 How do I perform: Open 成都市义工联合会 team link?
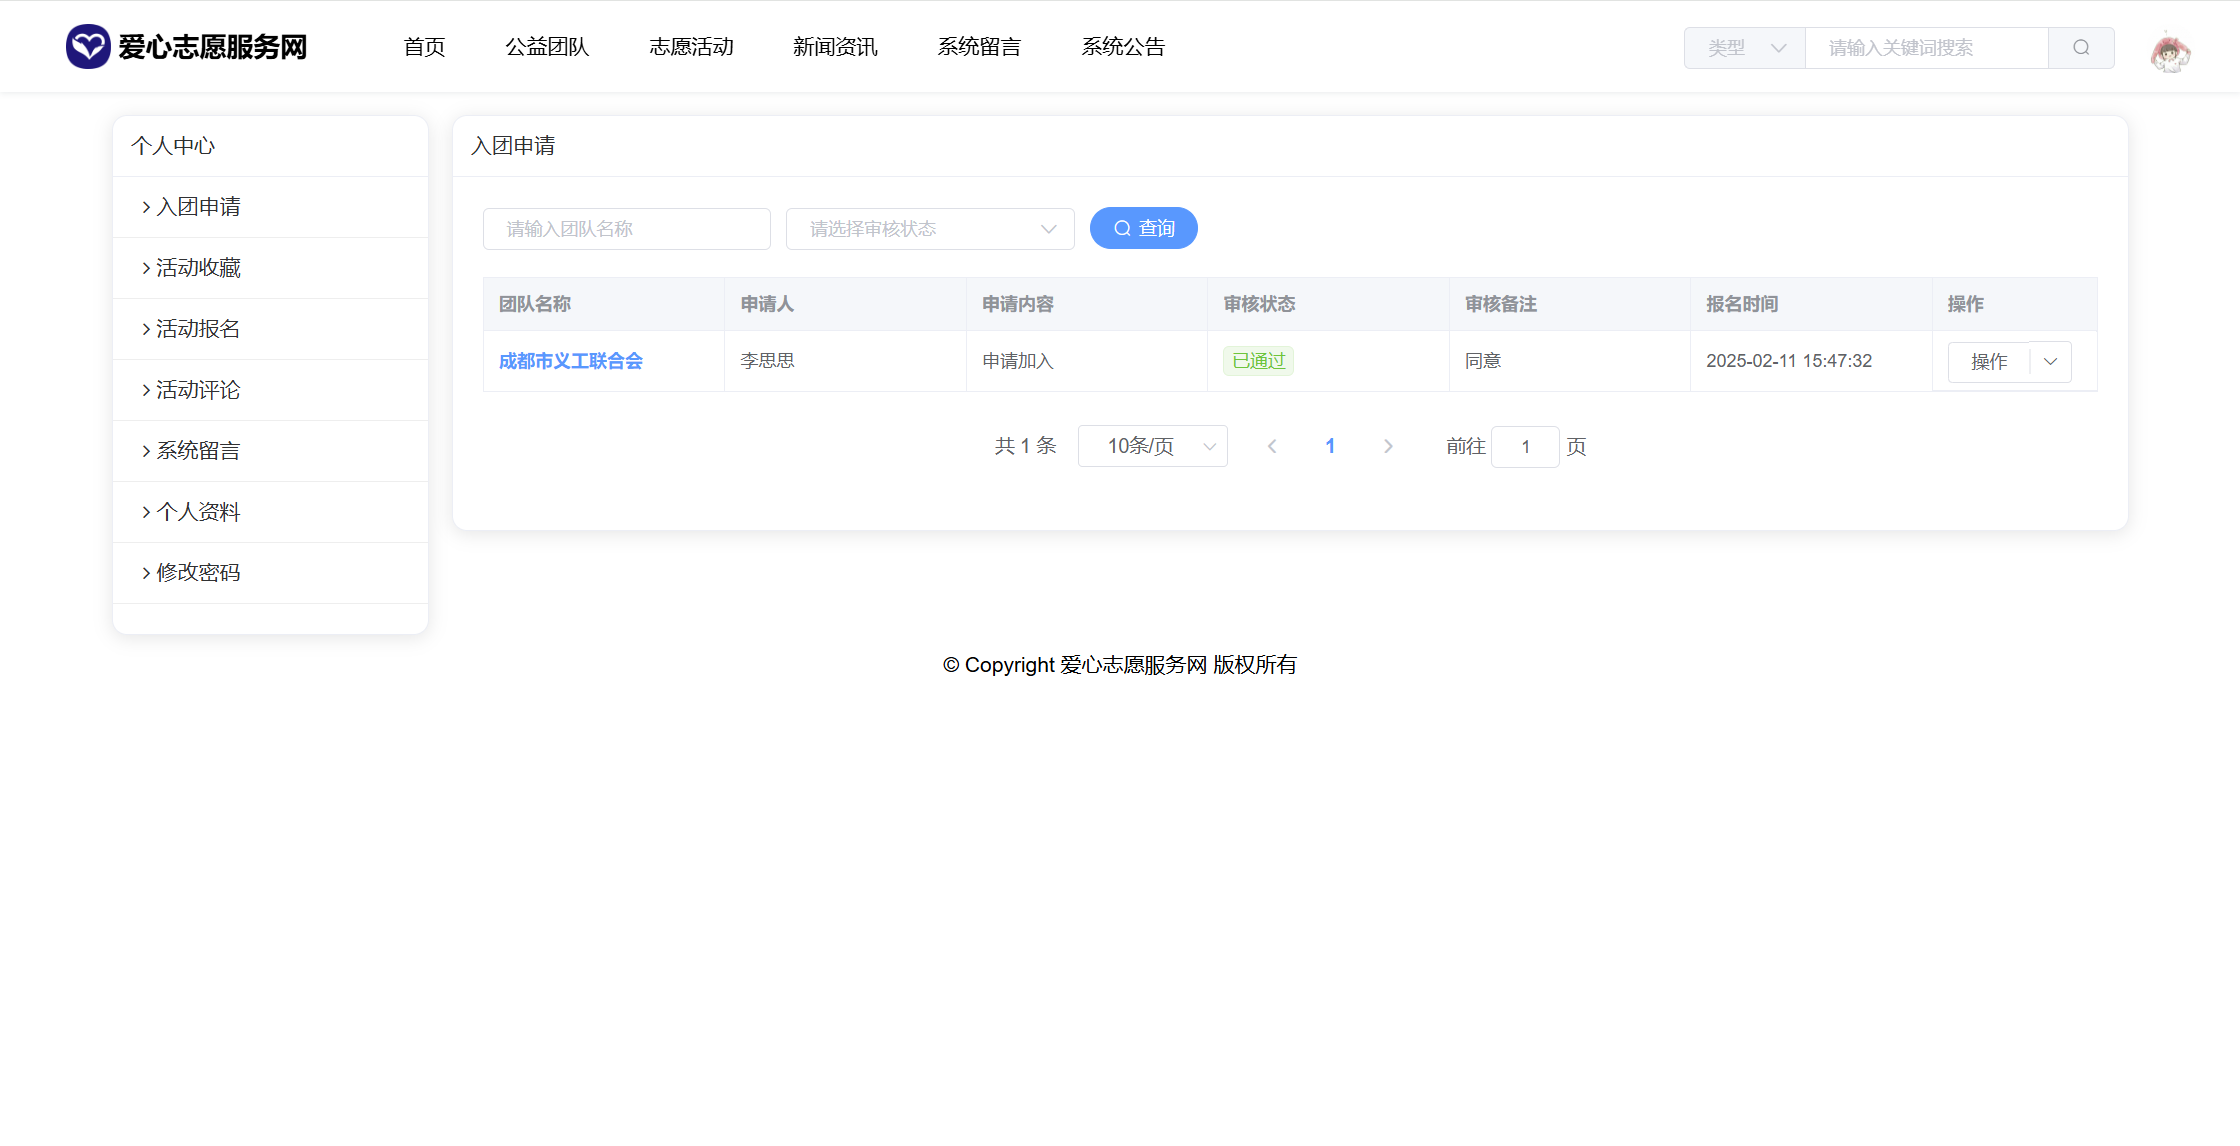pyautogui.click(x=570, y=361)
